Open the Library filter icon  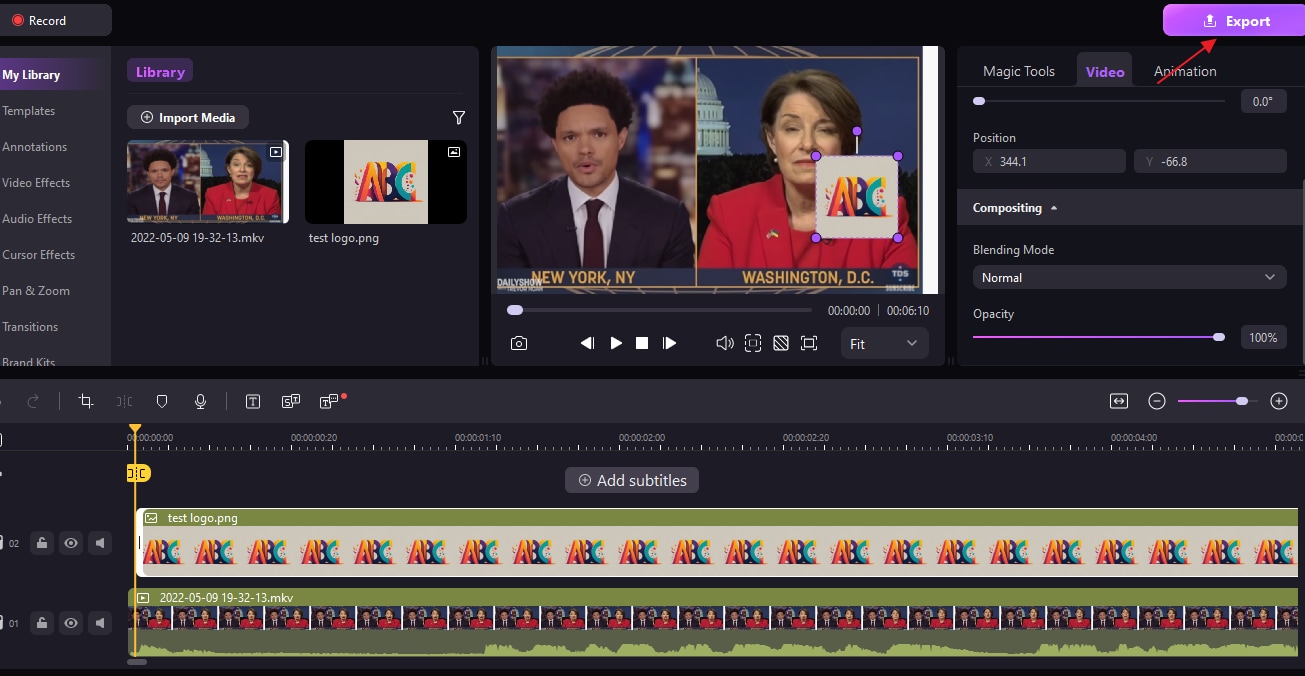tap(459, 118)
